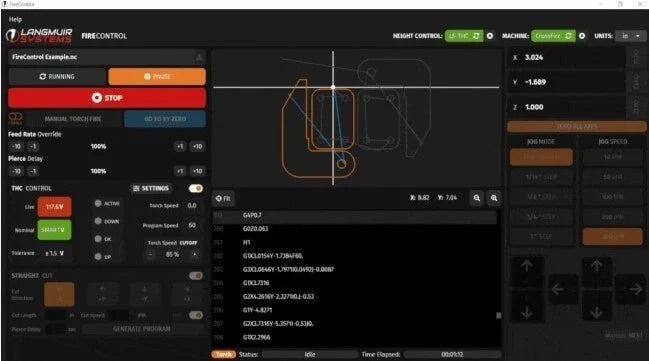Decrease feed rate override by 1
The height and width of the screenshot is (361, 649).
point(33,147)
